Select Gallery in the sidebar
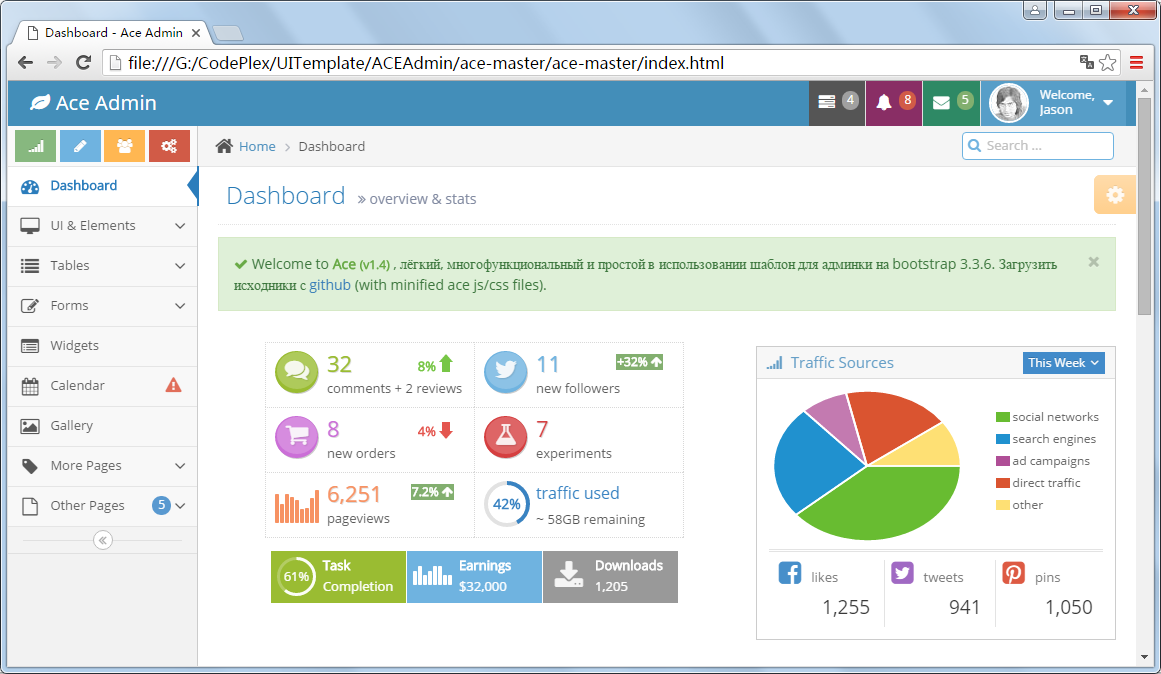 pyautogui.click(x=72, y=426)
